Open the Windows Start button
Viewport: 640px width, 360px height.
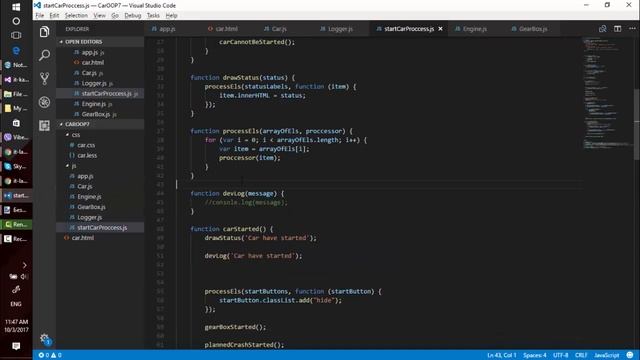[x=16, y=7]
